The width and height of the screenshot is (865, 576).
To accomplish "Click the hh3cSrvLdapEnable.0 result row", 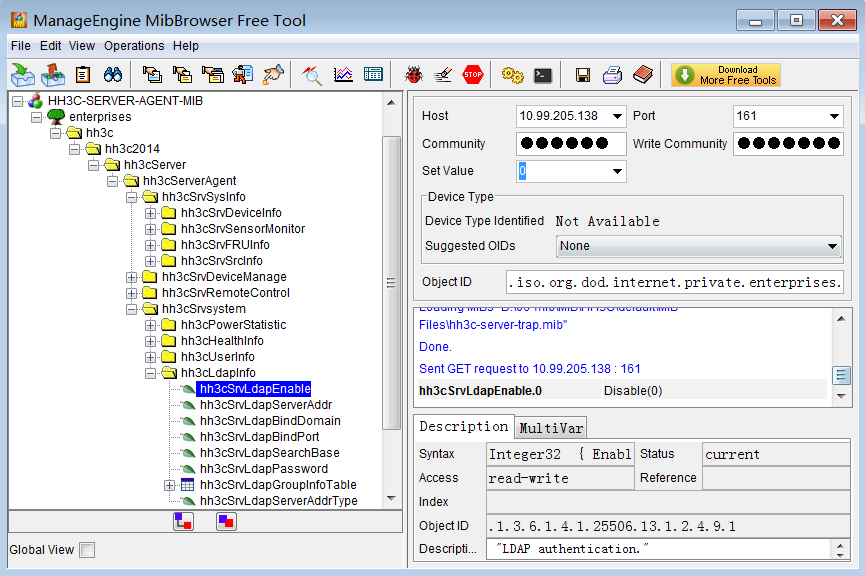I will (x=622, y=391).
